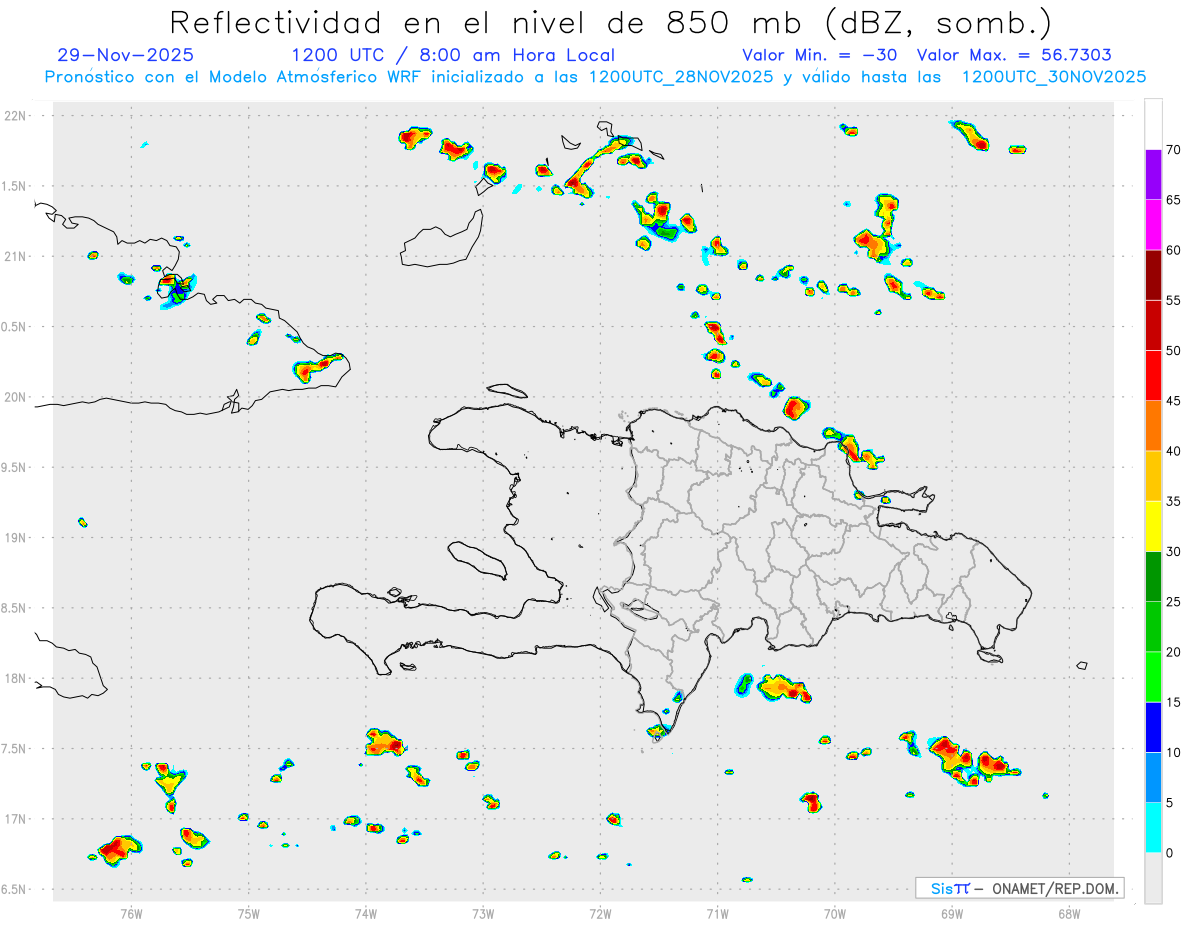Image resolution: width=1200 pixels, height=927 pixels.
Task: Click the "18N" latitude axis label
Action: 16,678
